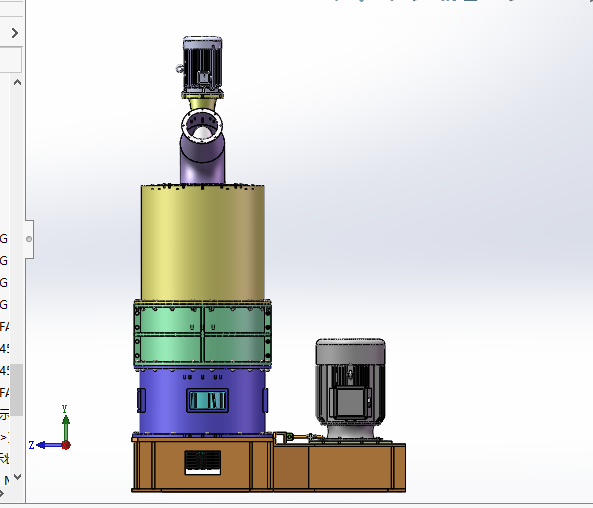Select the small top motor on the model
Screen dimensions: 593x508
202,66
